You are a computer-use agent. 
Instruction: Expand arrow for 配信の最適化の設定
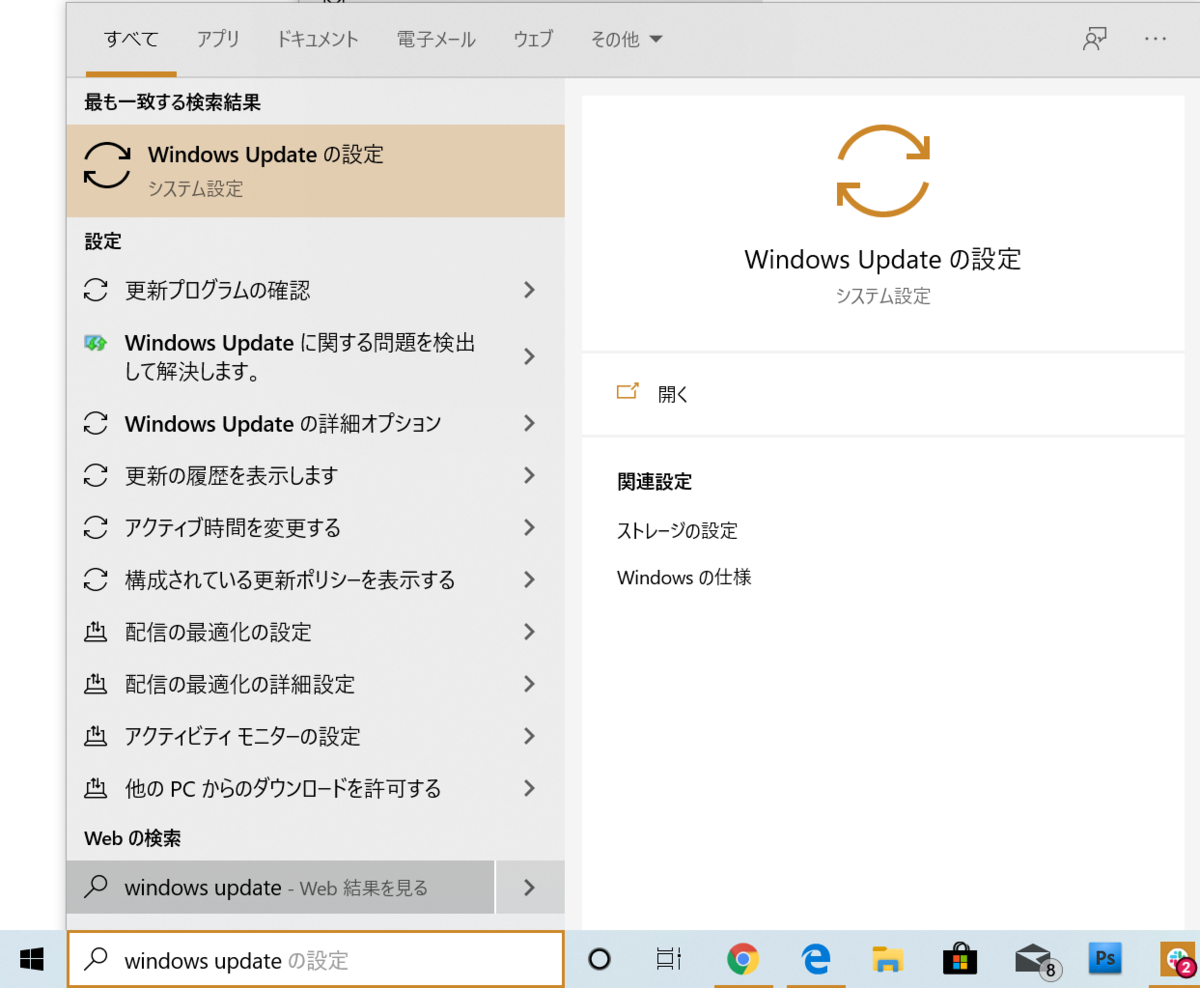[x=530, y=631]
